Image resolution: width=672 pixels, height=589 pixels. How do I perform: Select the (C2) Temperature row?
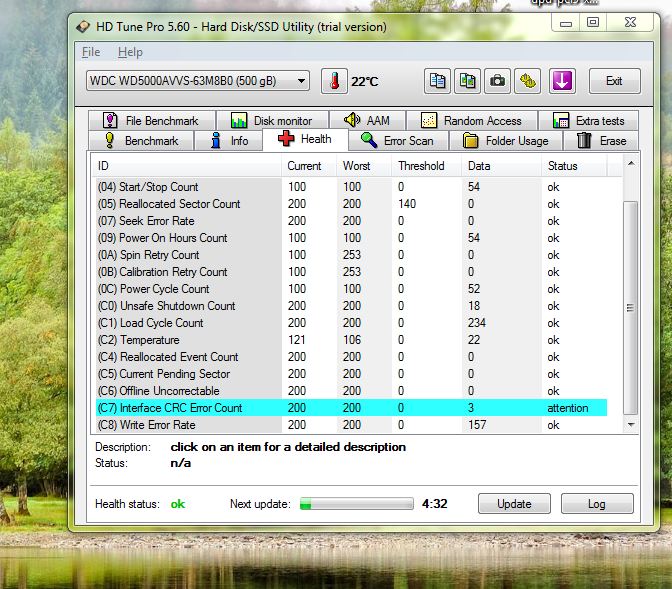(x=351, y=340)
